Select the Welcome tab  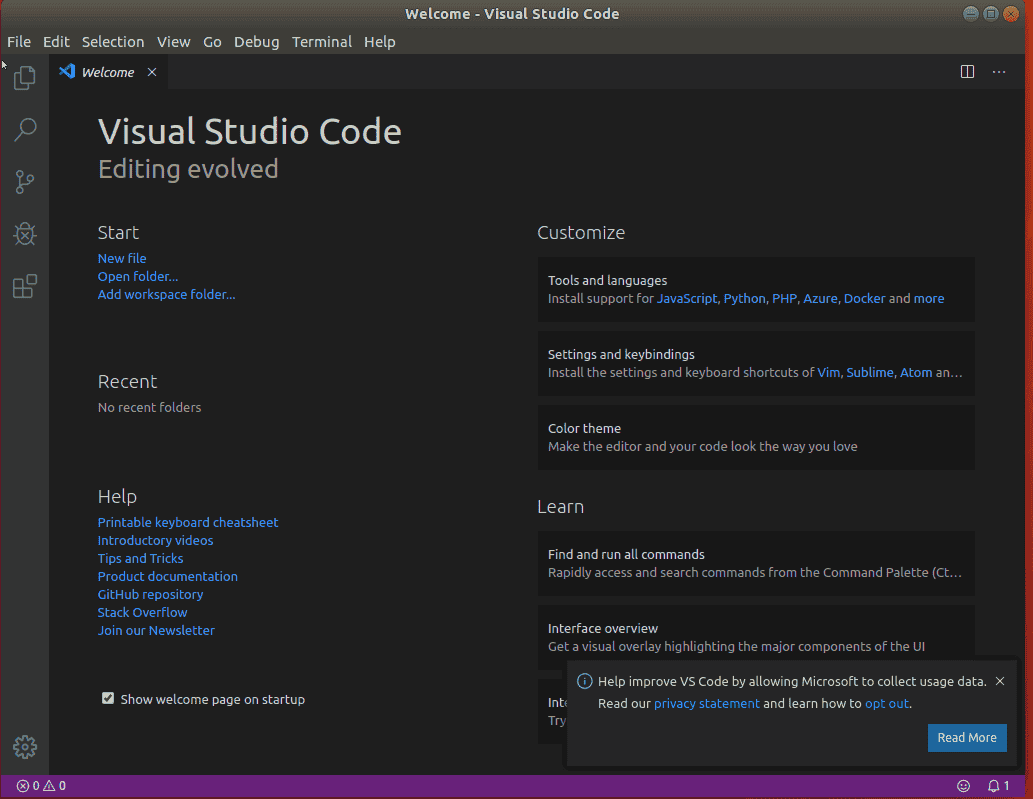(x=108, y=72)
